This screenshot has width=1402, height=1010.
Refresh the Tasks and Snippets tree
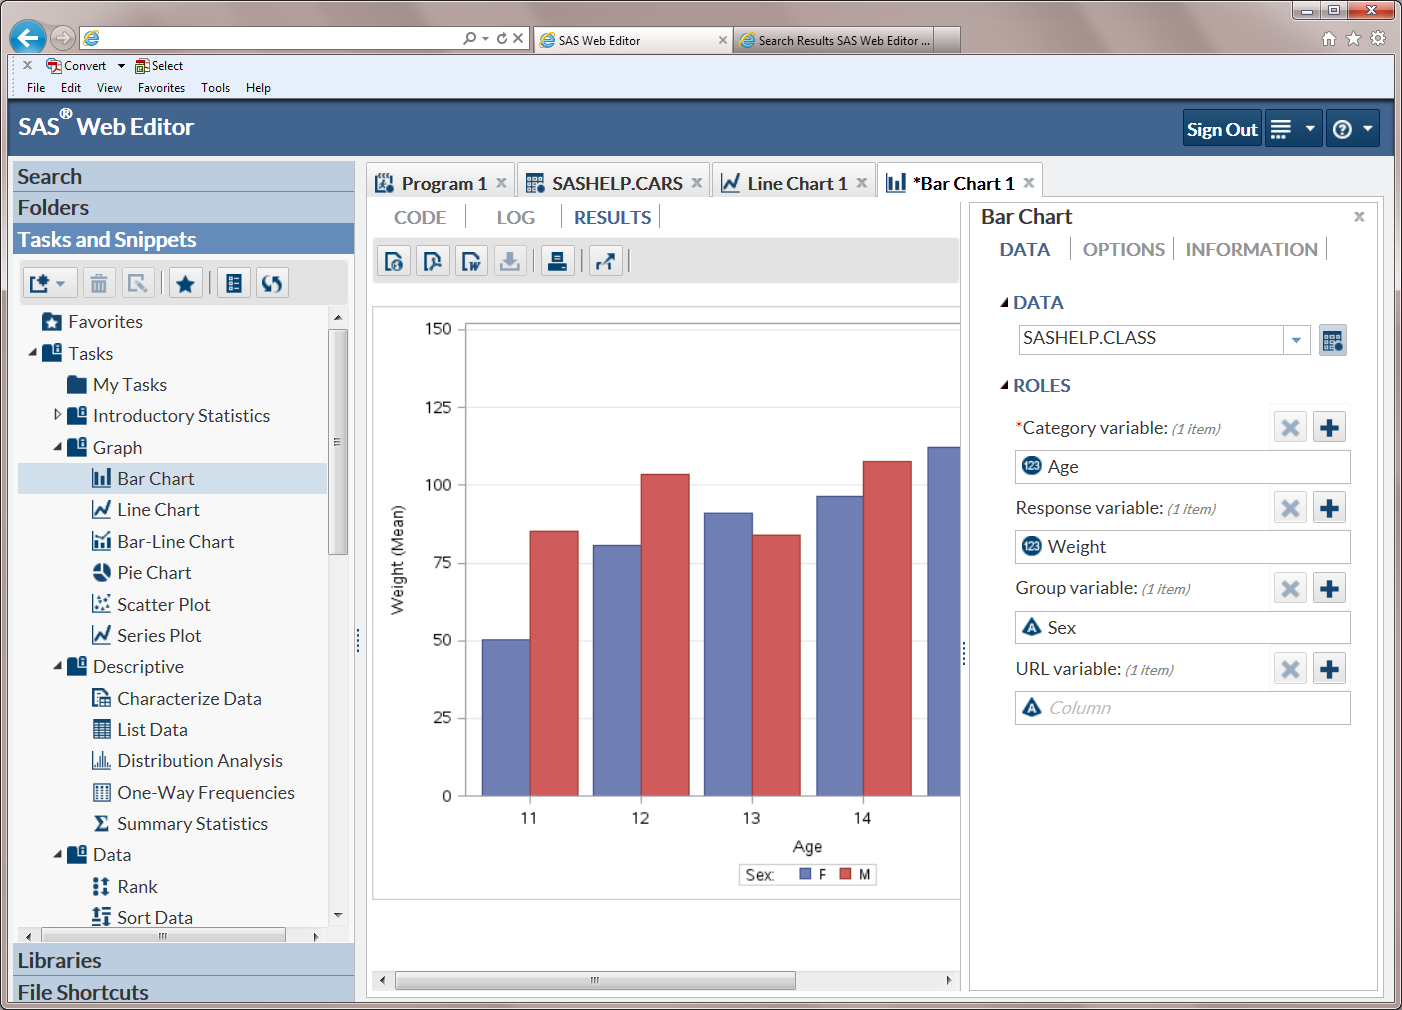272,284
